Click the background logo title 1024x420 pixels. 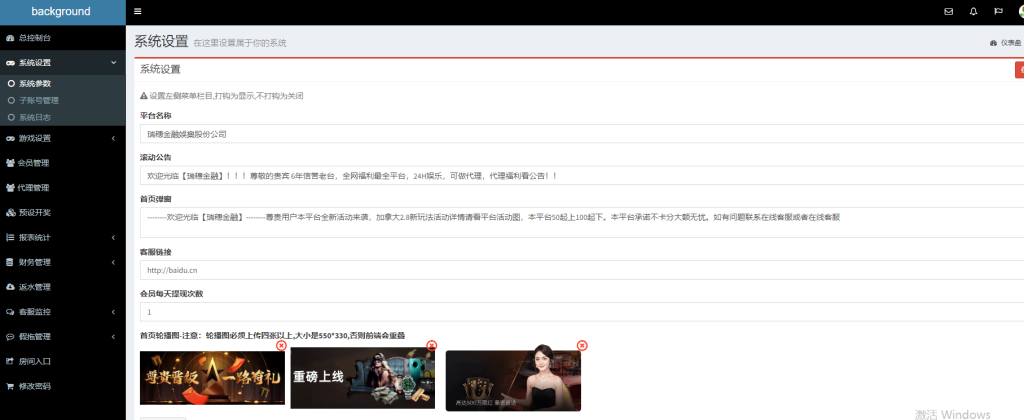click(x=61, y=12)
